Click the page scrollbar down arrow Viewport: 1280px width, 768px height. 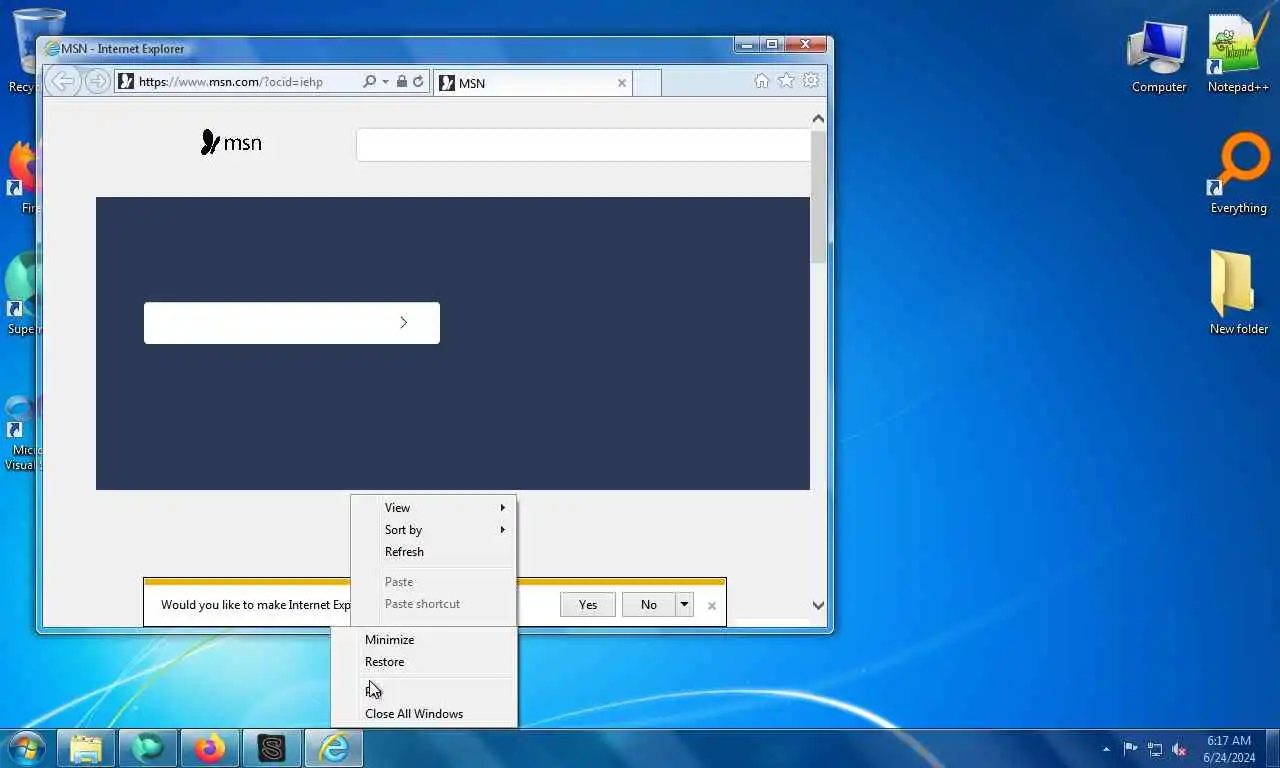point(818,605)
